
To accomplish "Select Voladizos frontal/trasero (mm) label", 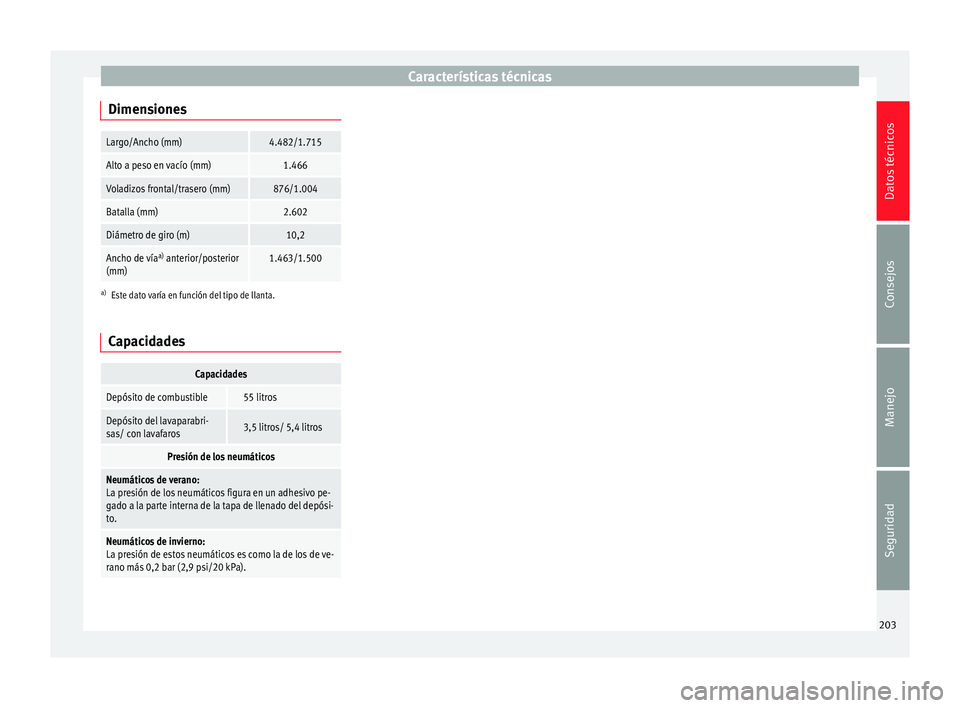I will click(168, 189).
